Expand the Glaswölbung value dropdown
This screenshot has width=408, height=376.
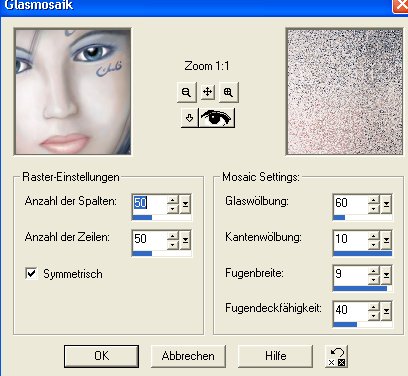386,204
